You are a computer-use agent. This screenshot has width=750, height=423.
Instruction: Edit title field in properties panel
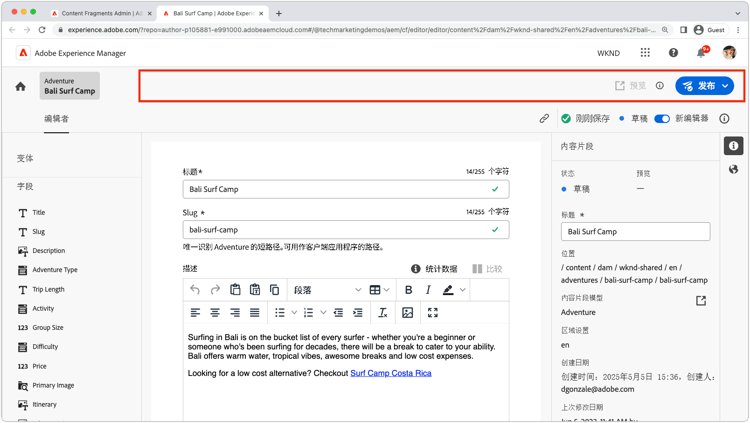click(x=636, y=232)
